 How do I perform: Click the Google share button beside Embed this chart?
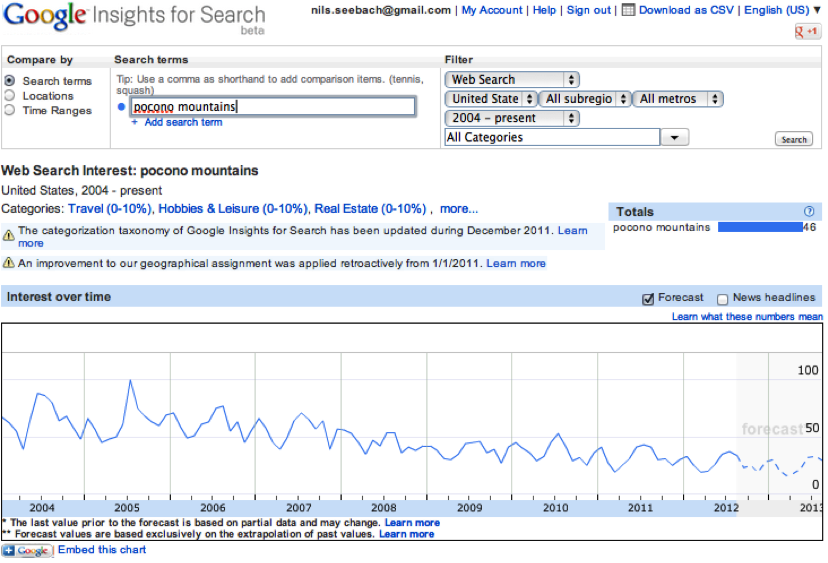coord(27,550)
